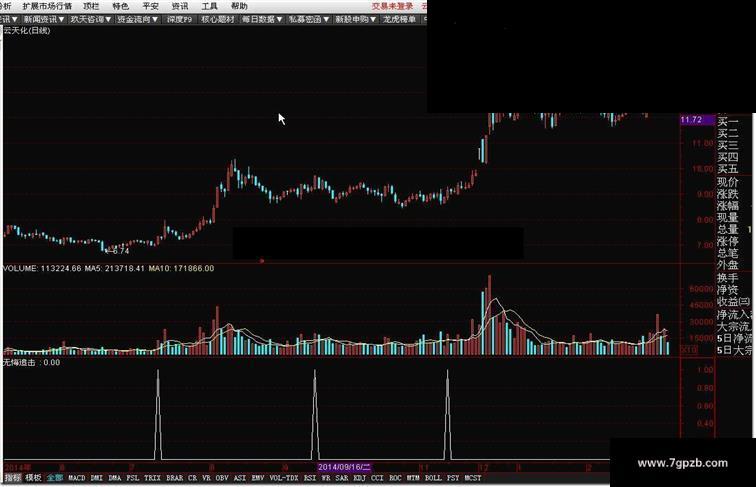Screen dimensions: 756x487
Task: Select the MCST indicator
Action: 472,478
